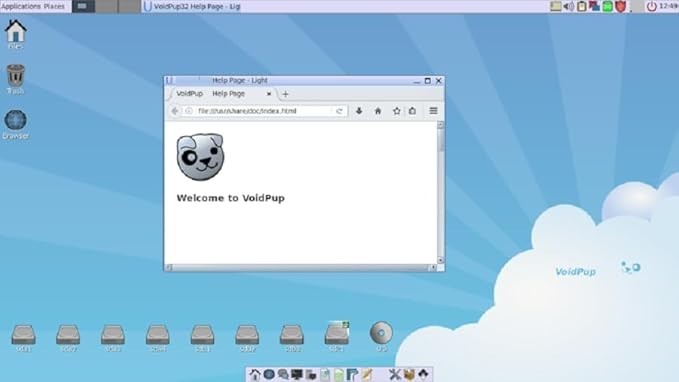Show site information icon in address bar
The height and width of the screenshot is (382, 679).
189,111
